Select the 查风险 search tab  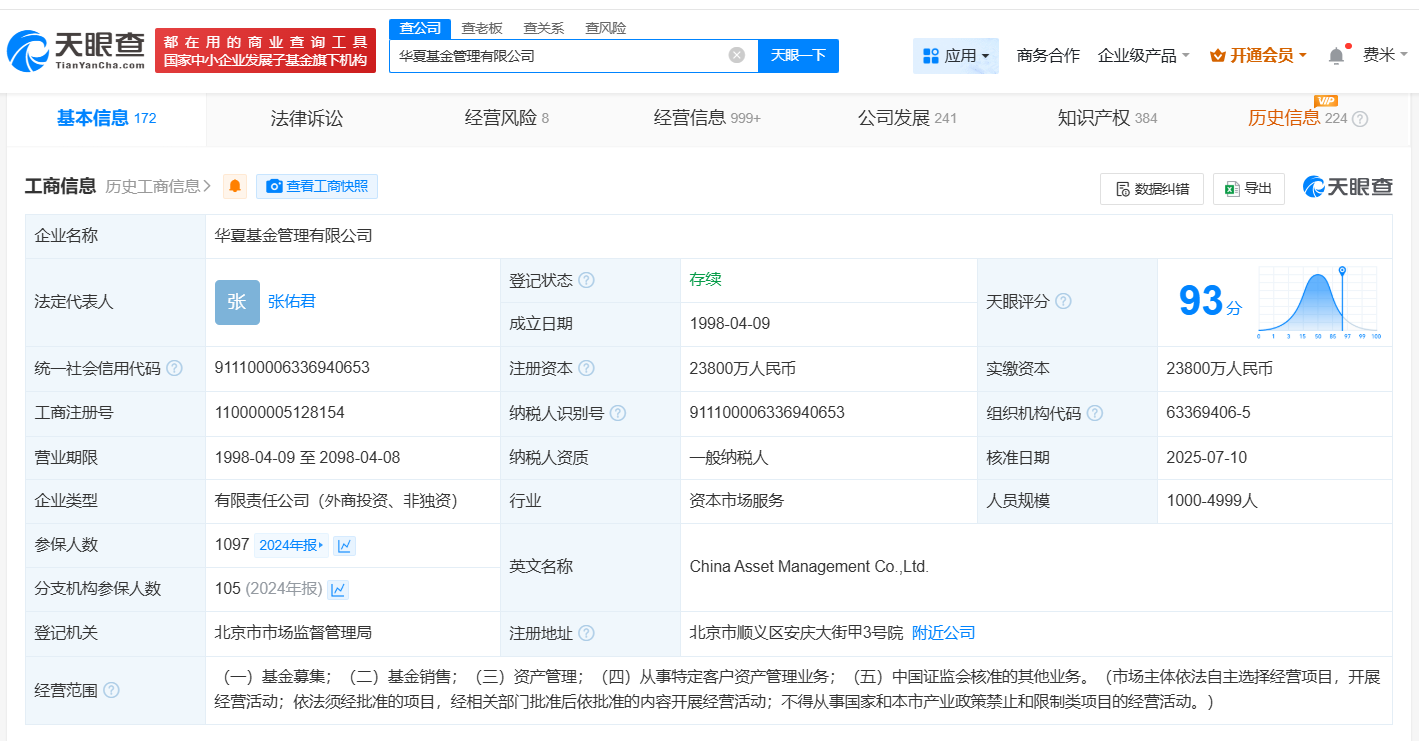tap(606, 28)
